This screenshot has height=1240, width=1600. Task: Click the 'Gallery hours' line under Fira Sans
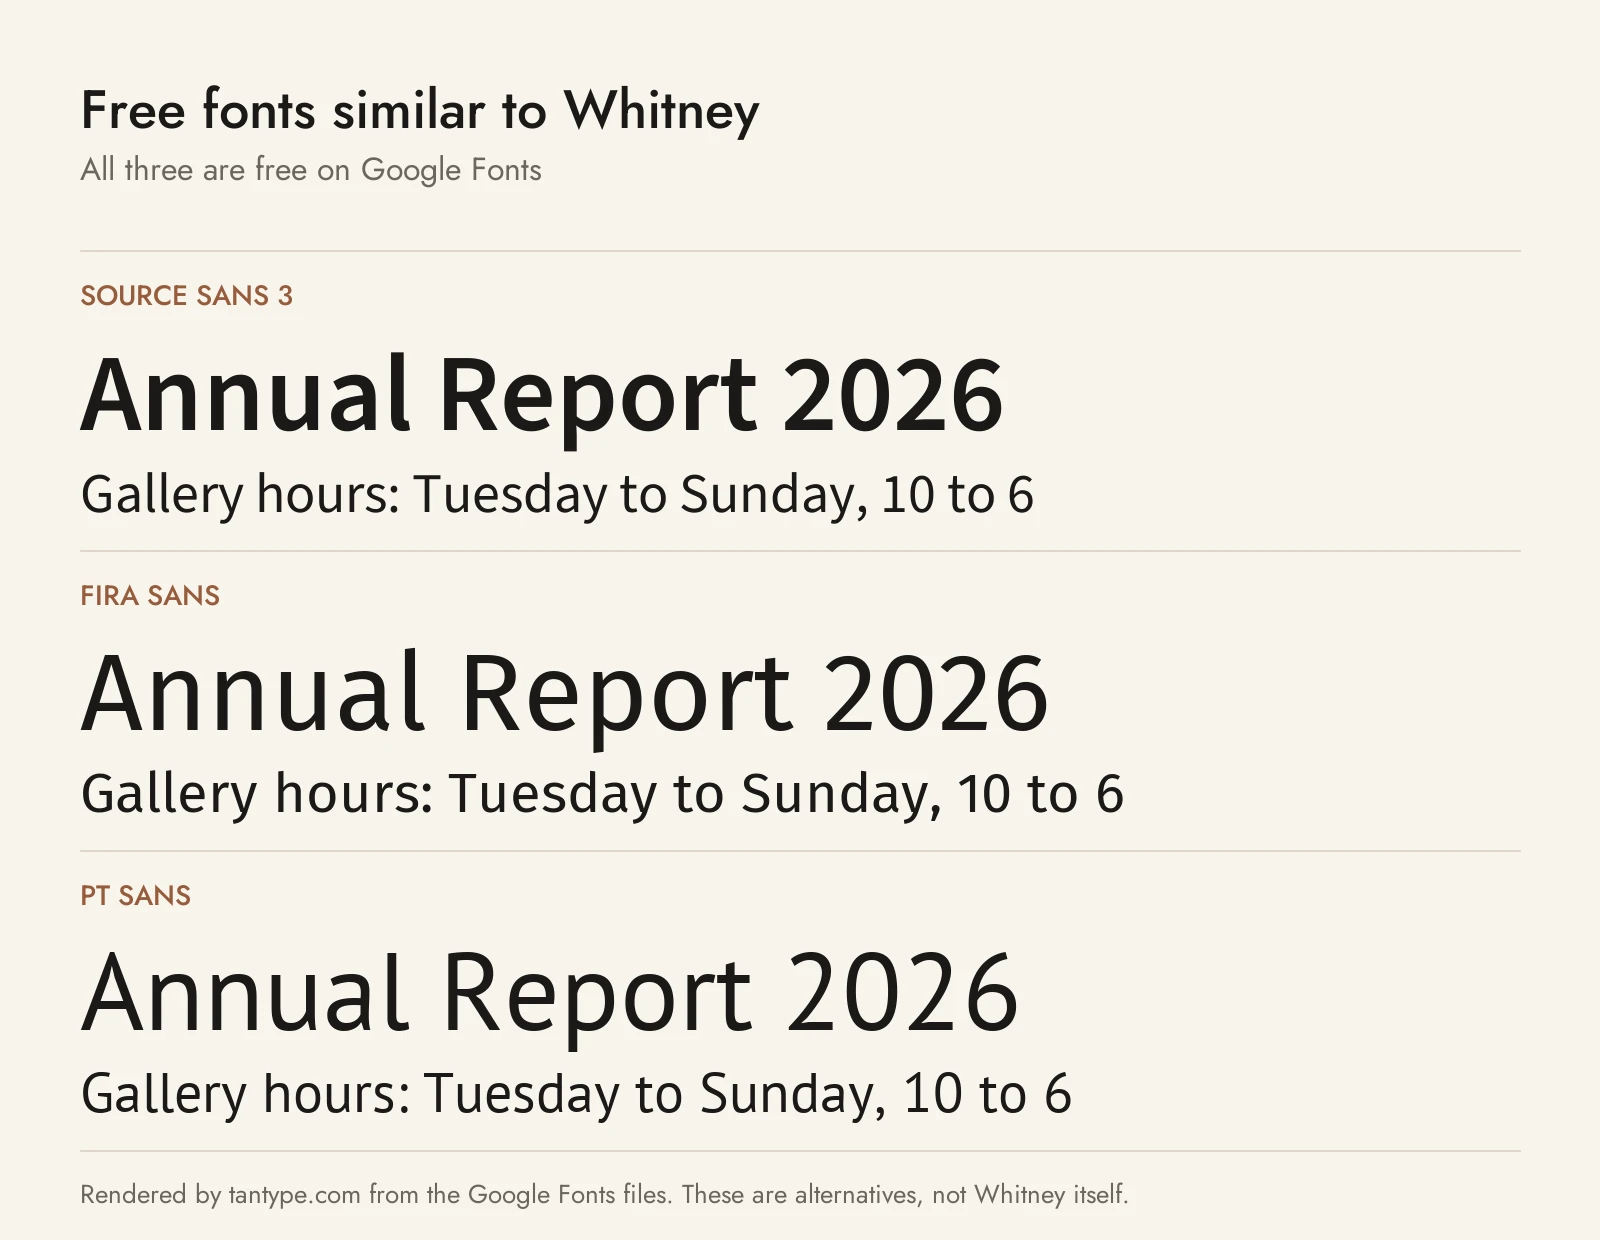pos(602,795)
